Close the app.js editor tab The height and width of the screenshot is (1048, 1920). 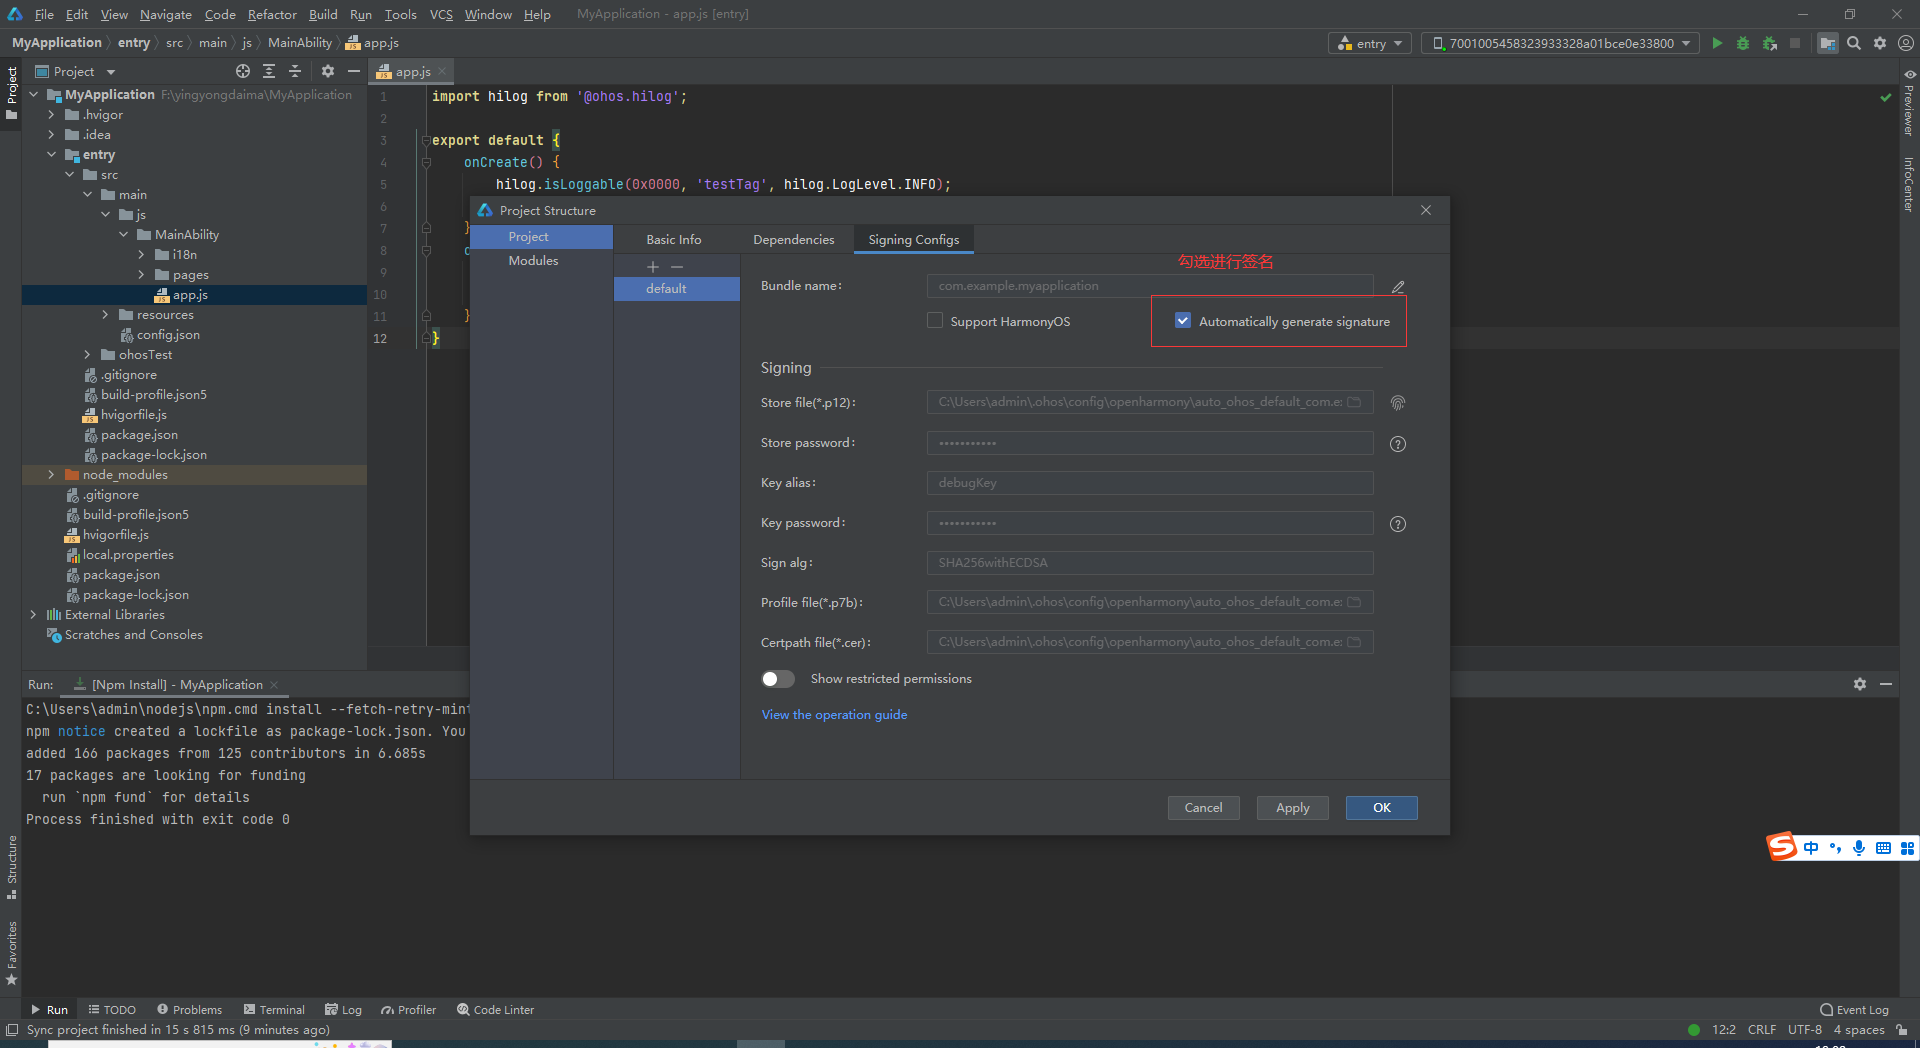[442, 71]
